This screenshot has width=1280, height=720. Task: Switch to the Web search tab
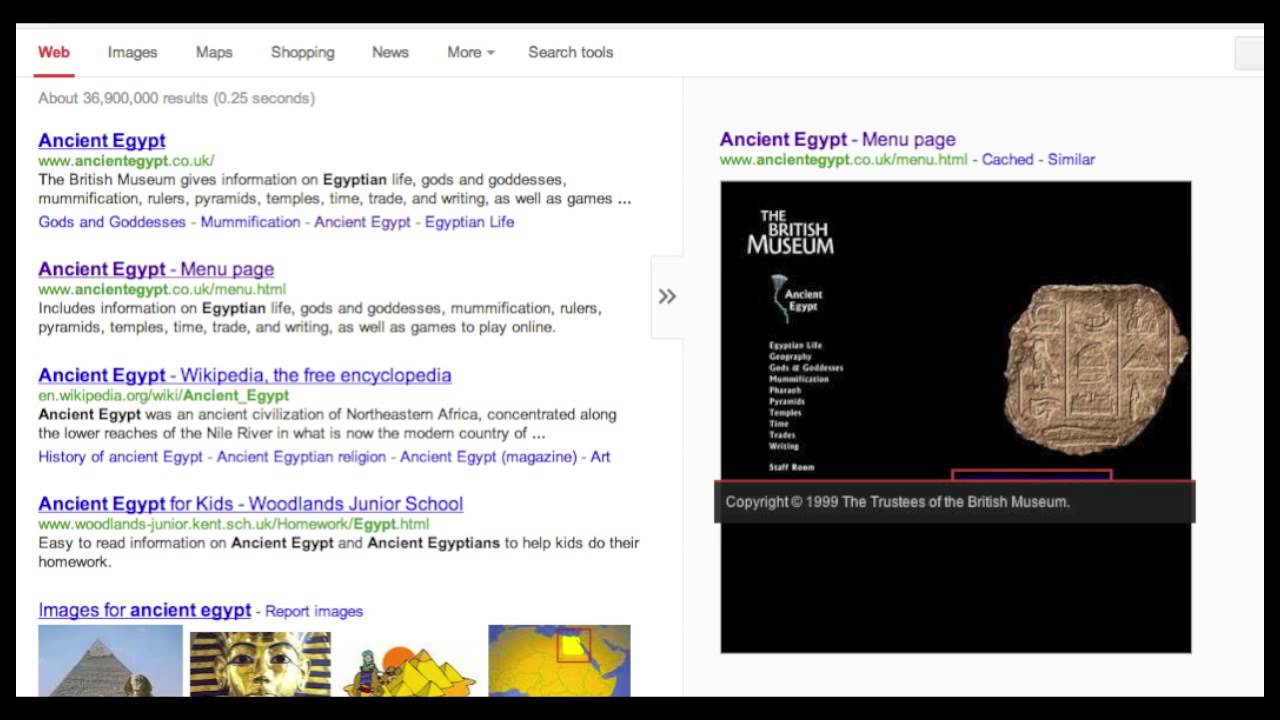(x=54, y=52)
